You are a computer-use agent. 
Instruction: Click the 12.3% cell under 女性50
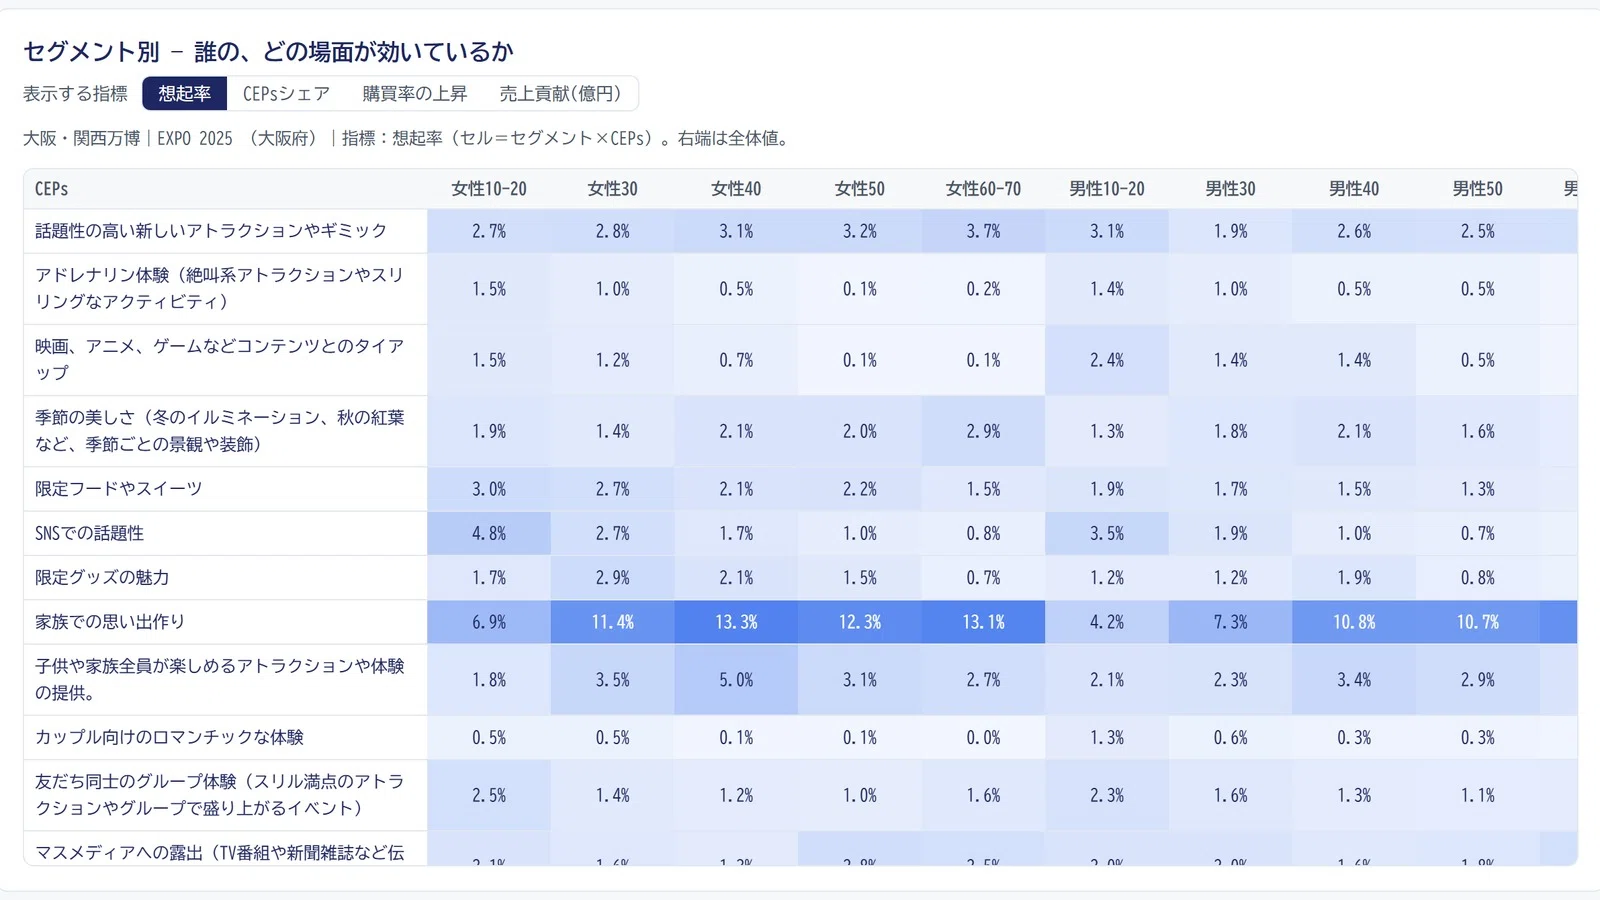coord(860,622)
